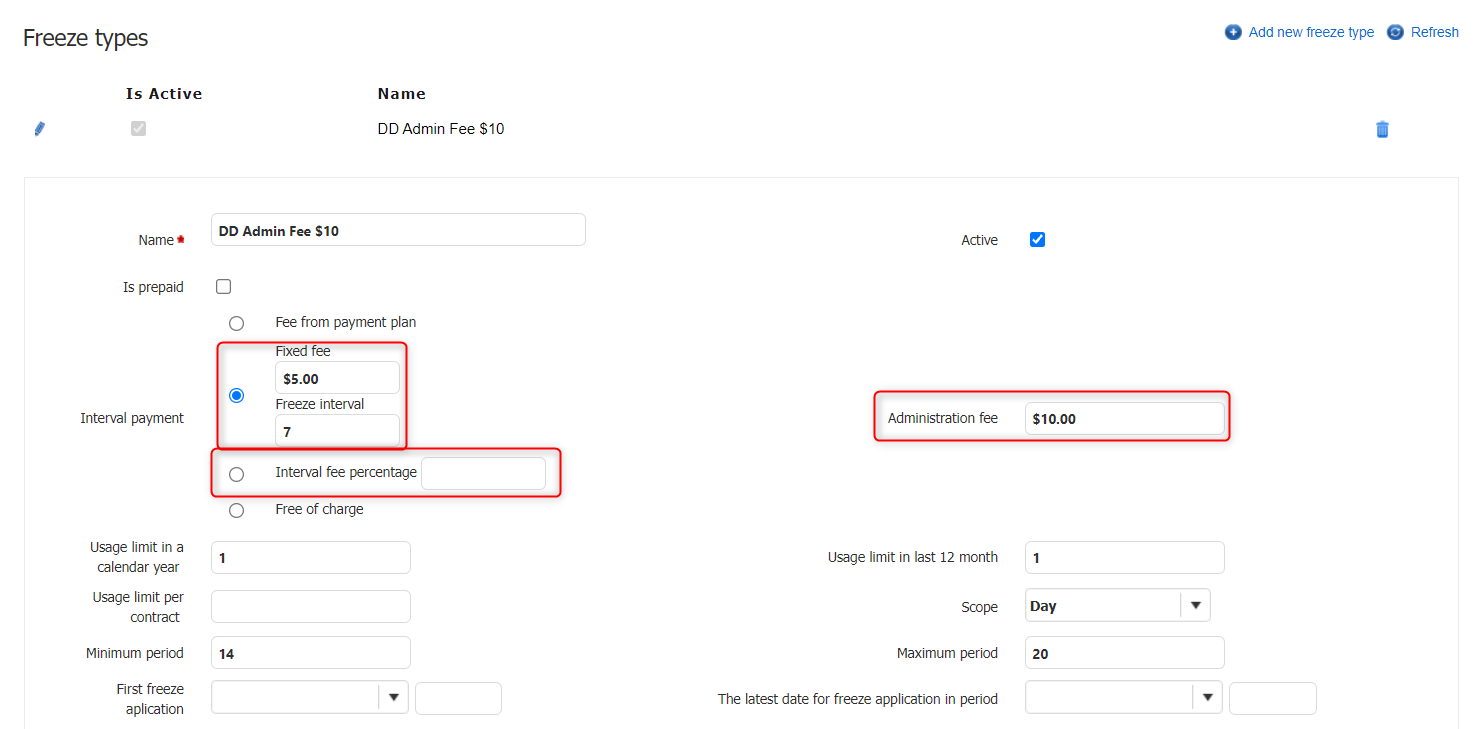Select the Free of charge option
This screenshot has width=1477, height=729.
pos(236,510)
